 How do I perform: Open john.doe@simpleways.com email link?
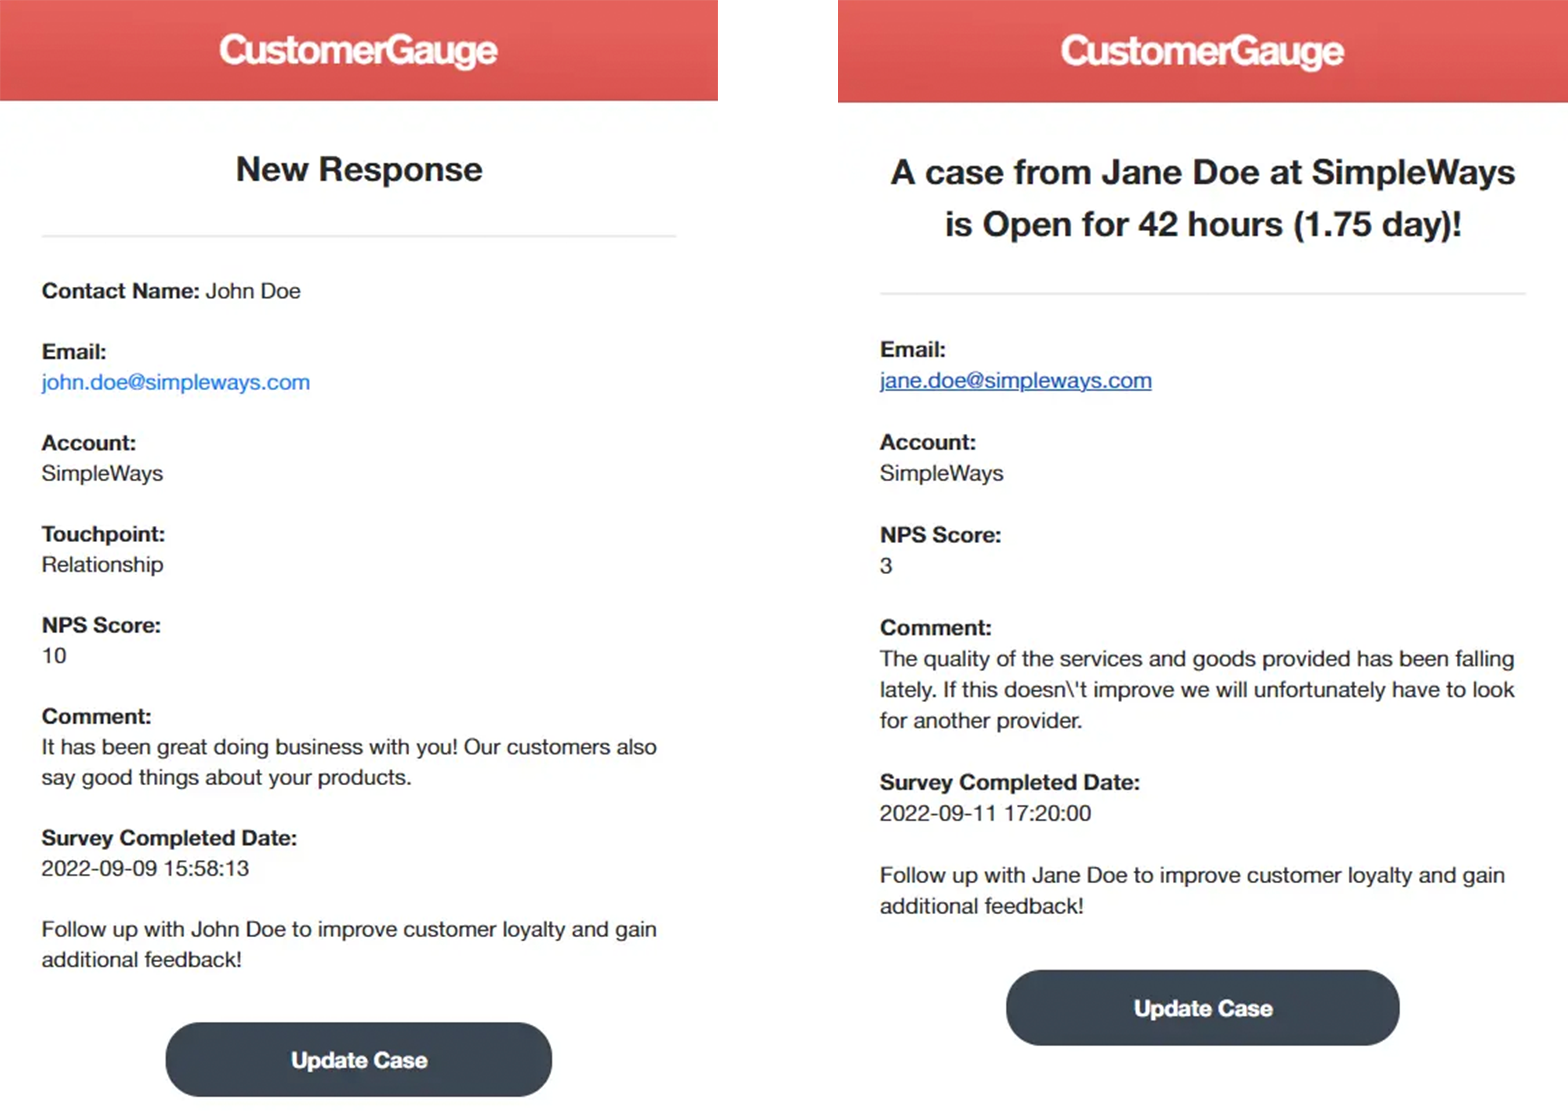[x=175, y=382]
